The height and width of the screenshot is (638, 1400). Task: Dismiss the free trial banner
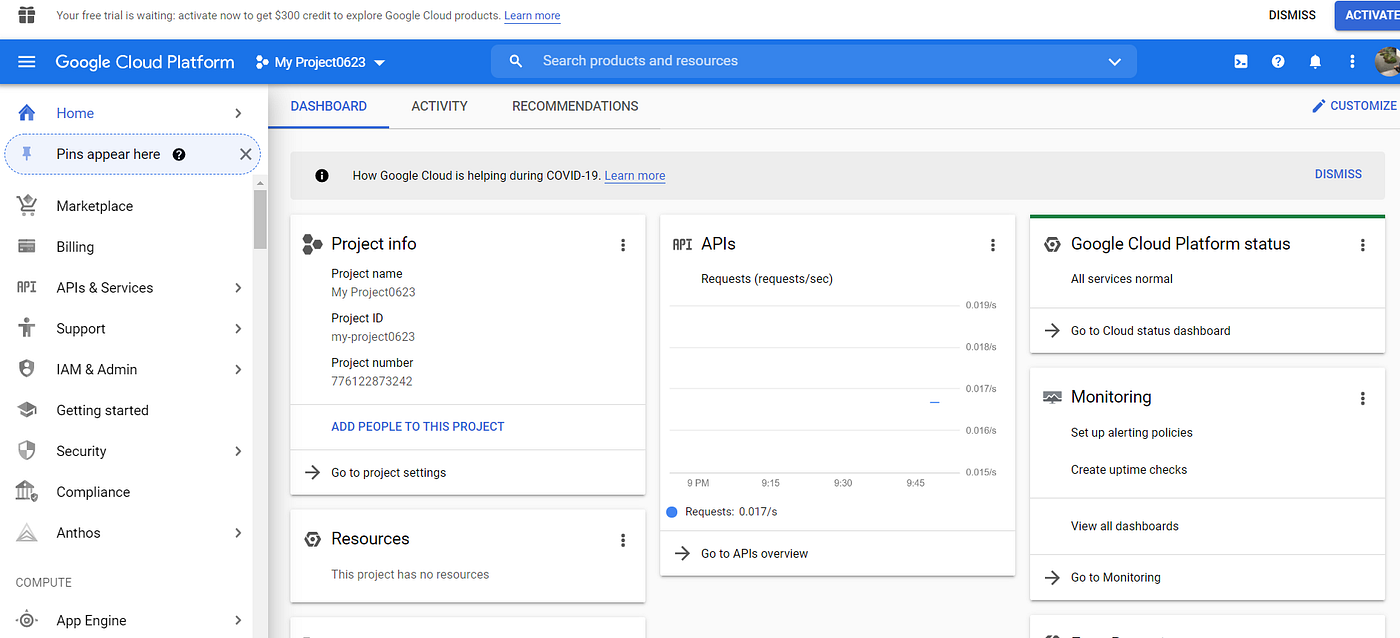click(1292, 15)
